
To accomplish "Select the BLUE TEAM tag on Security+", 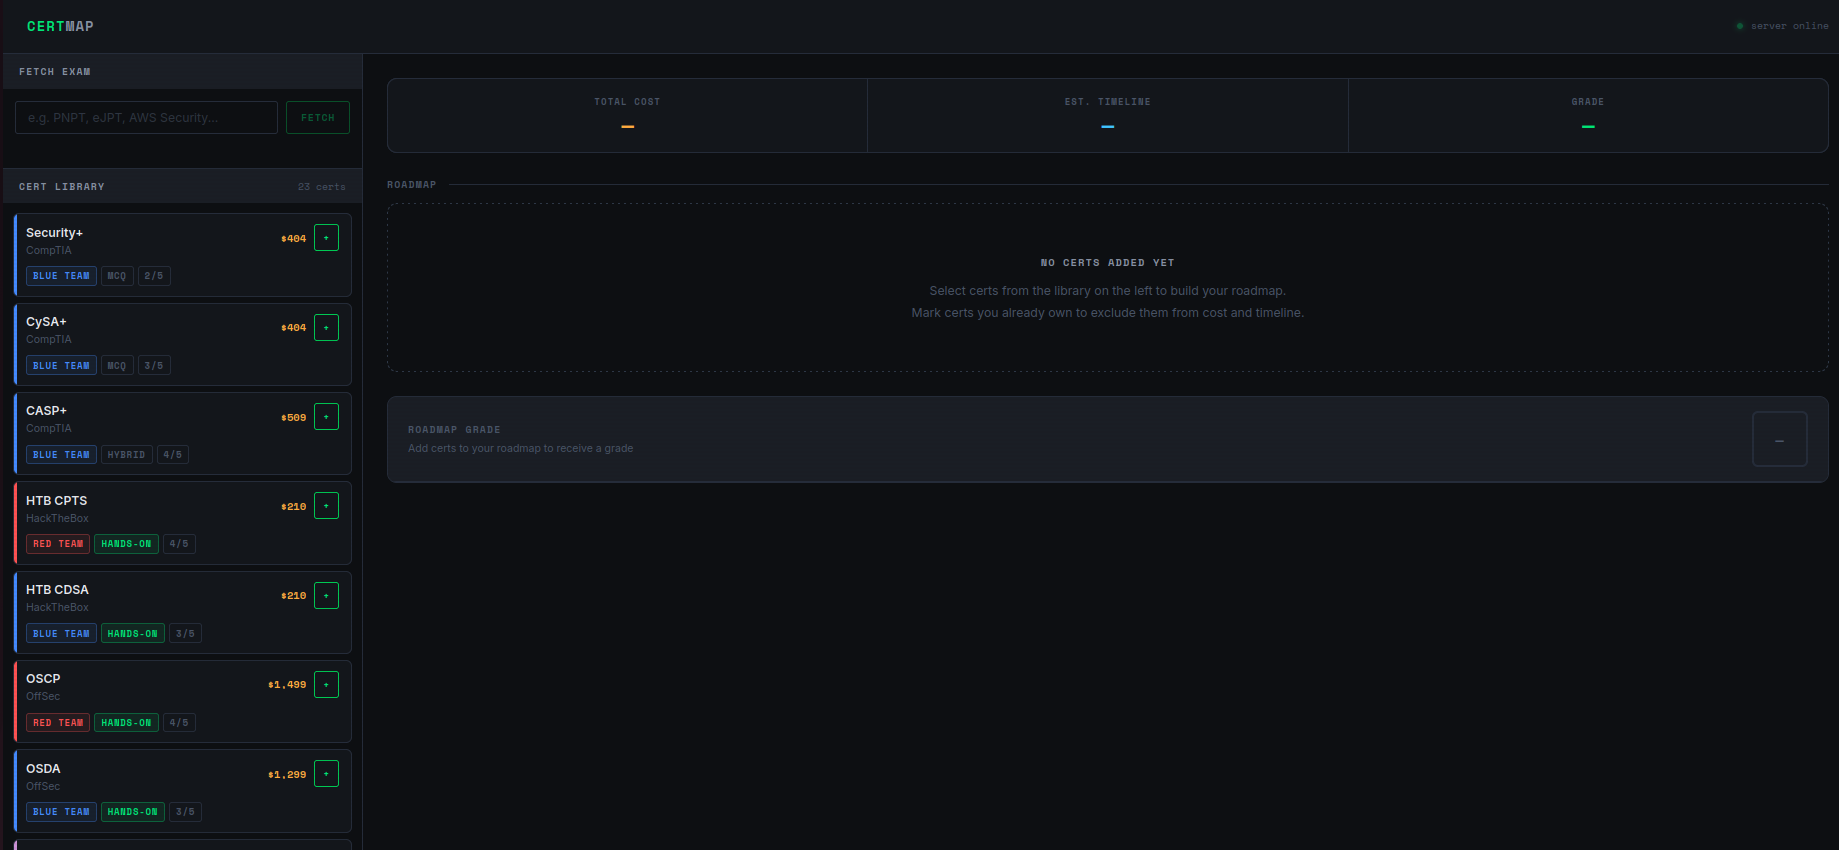I will pyautogui.click(x=61, y=276).
